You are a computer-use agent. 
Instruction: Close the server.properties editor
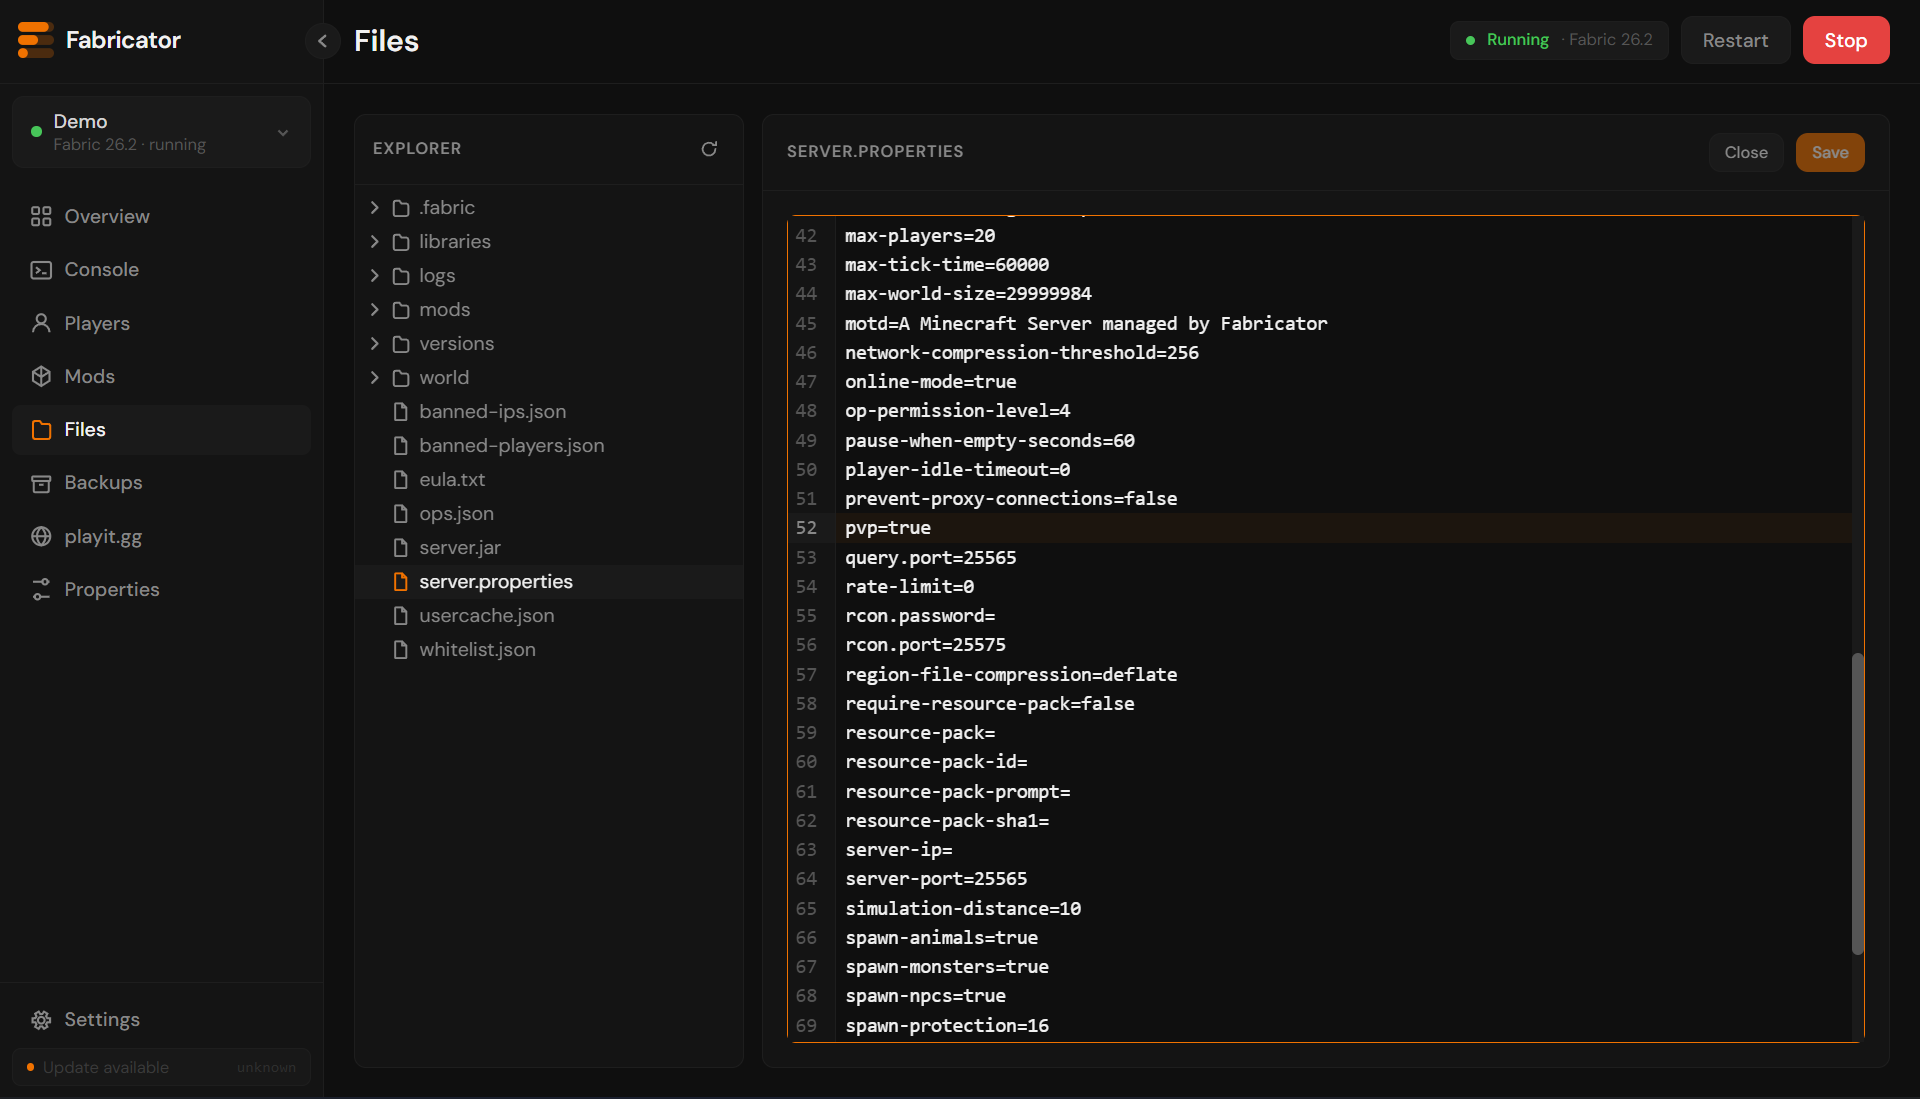click(x=1746, y=153)
